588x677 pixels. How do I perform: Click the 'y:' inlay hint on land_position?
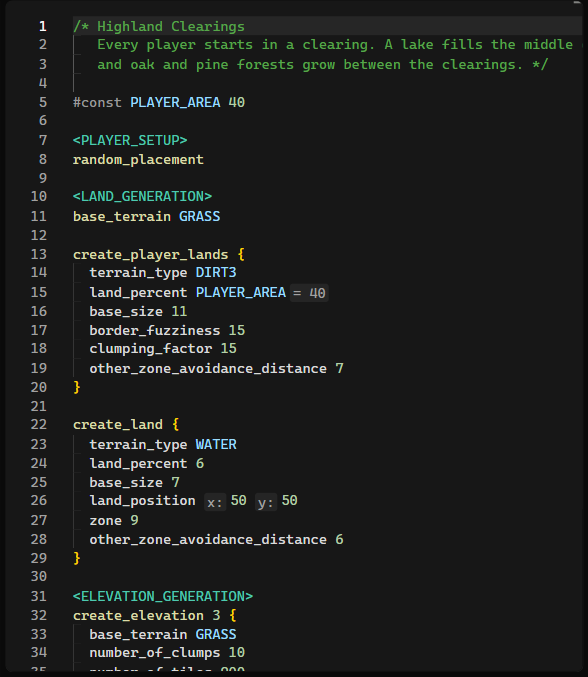[266, 503]
